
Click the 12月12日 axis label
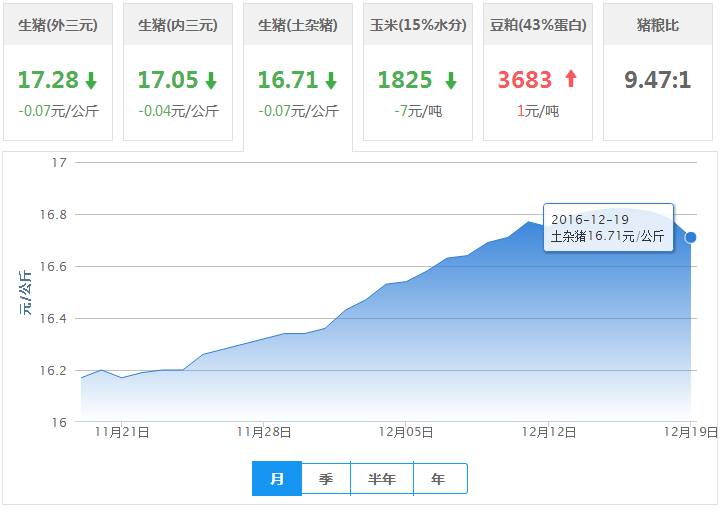pyautogui.click(x=549, y=433)
